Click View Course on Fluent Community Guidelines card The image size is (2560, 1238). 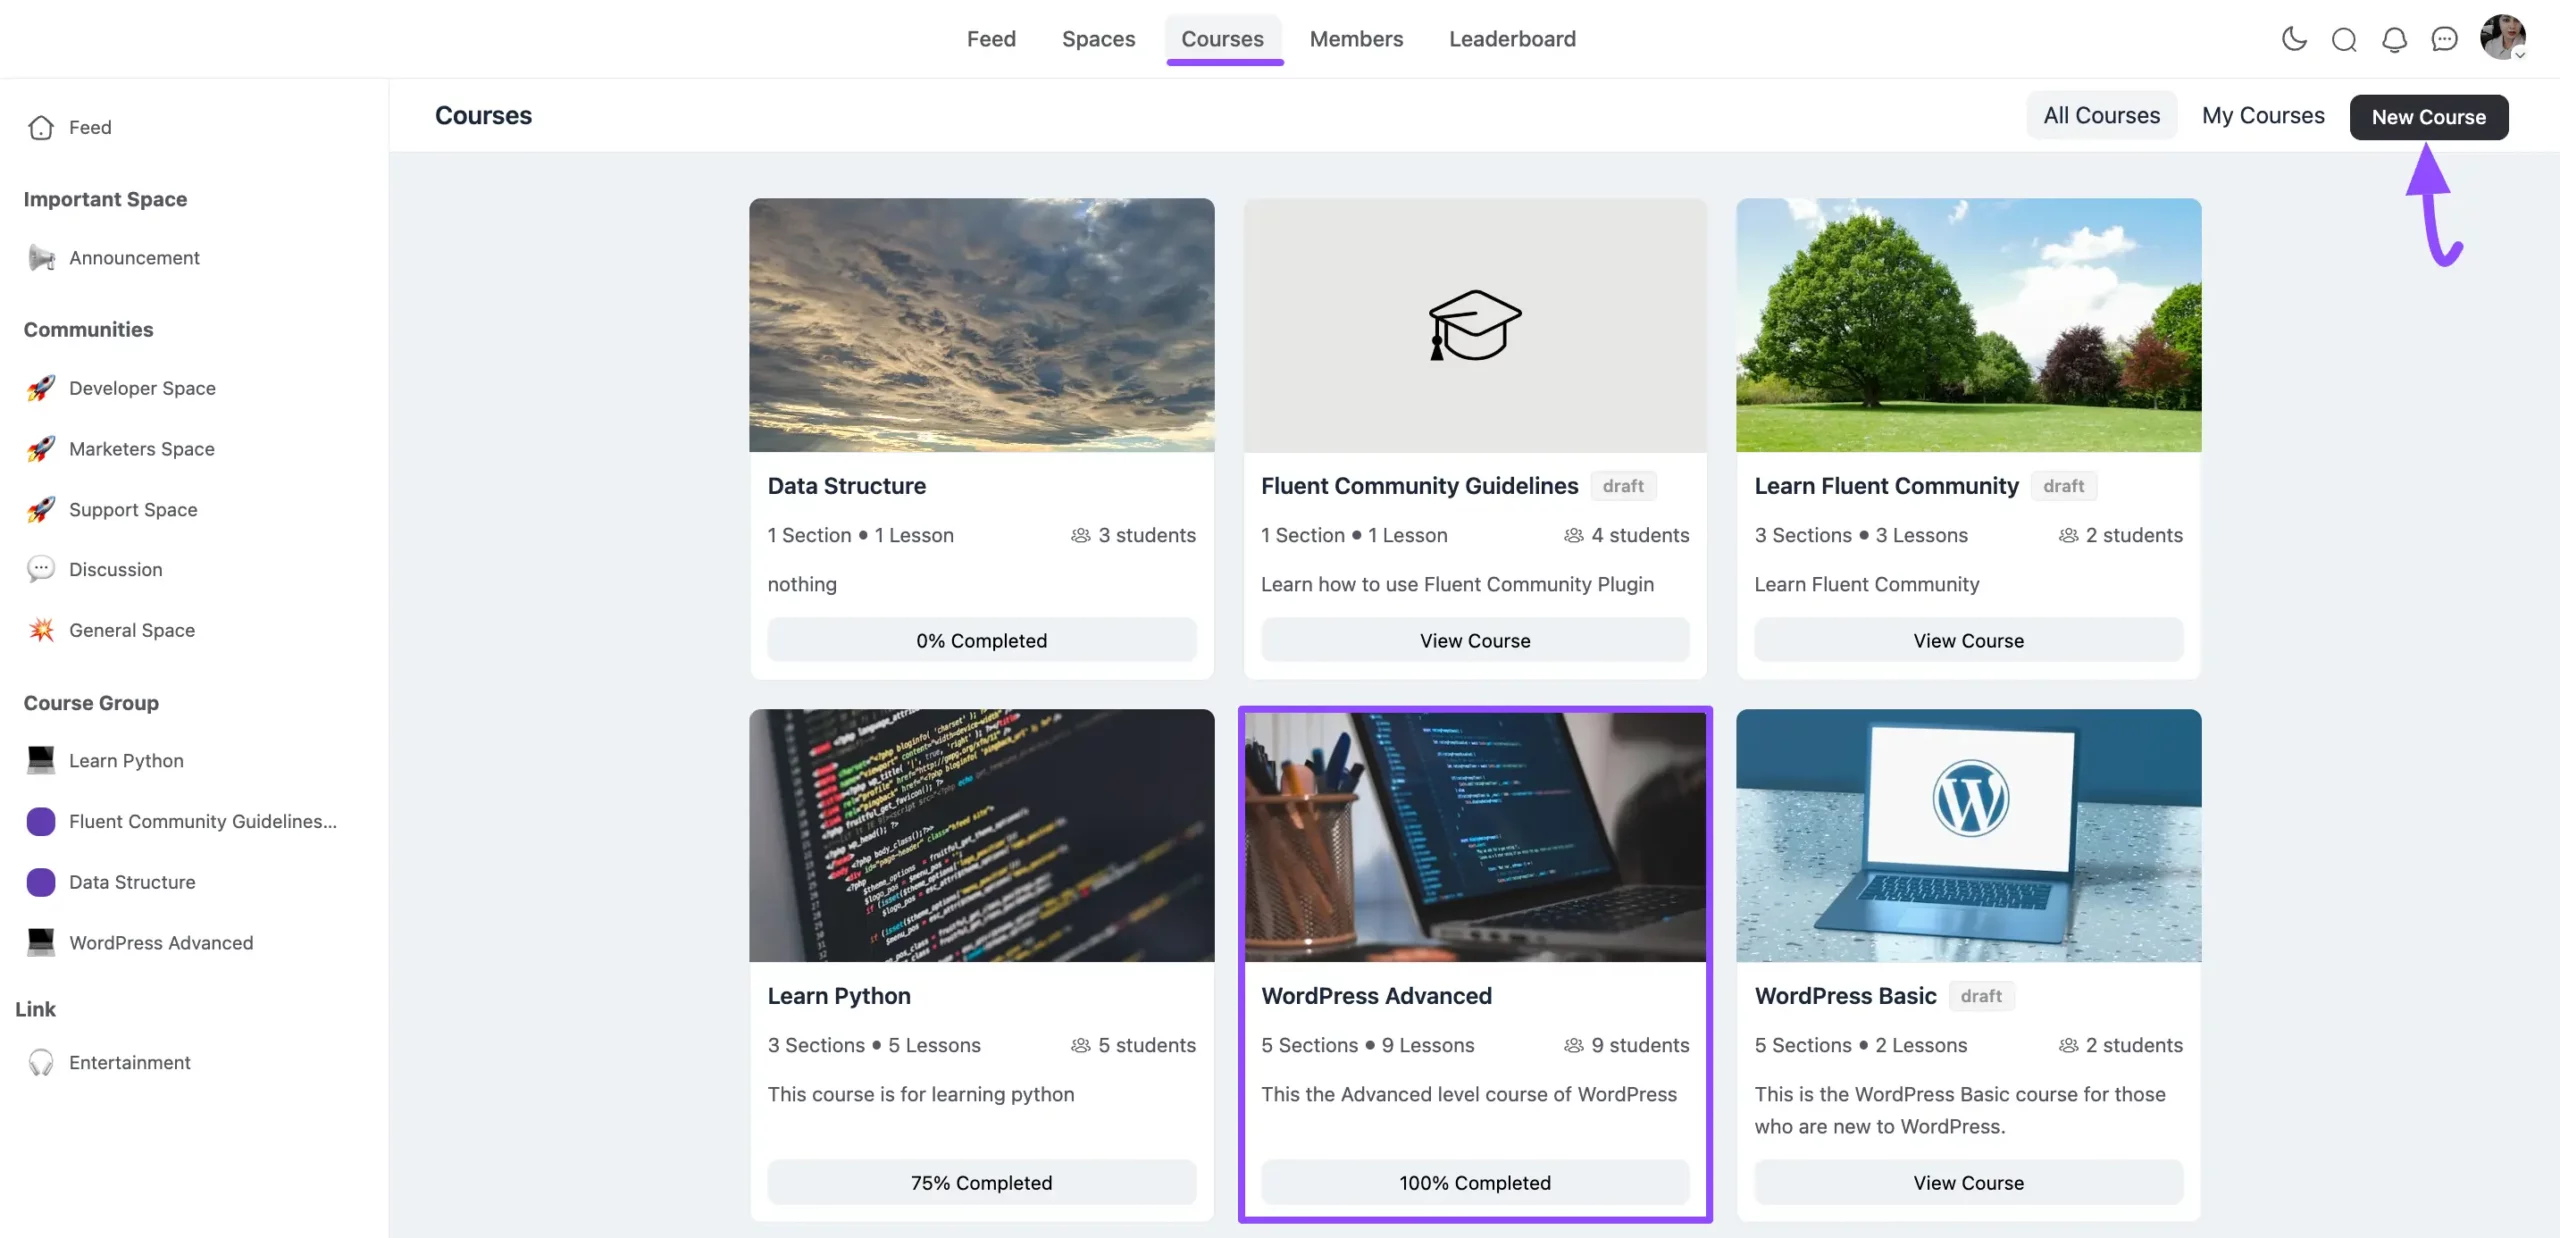(1475, 641)
